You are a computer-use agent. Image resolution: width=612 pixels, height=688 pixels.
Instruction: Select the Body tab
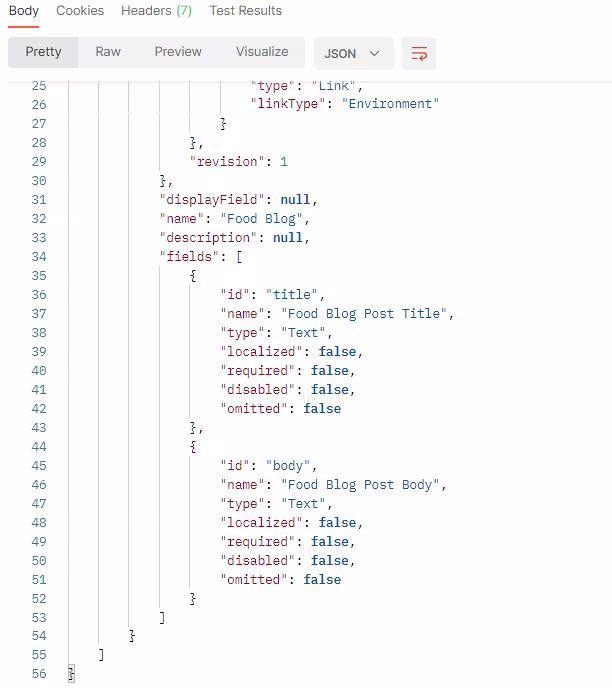(x=24, y=11)
